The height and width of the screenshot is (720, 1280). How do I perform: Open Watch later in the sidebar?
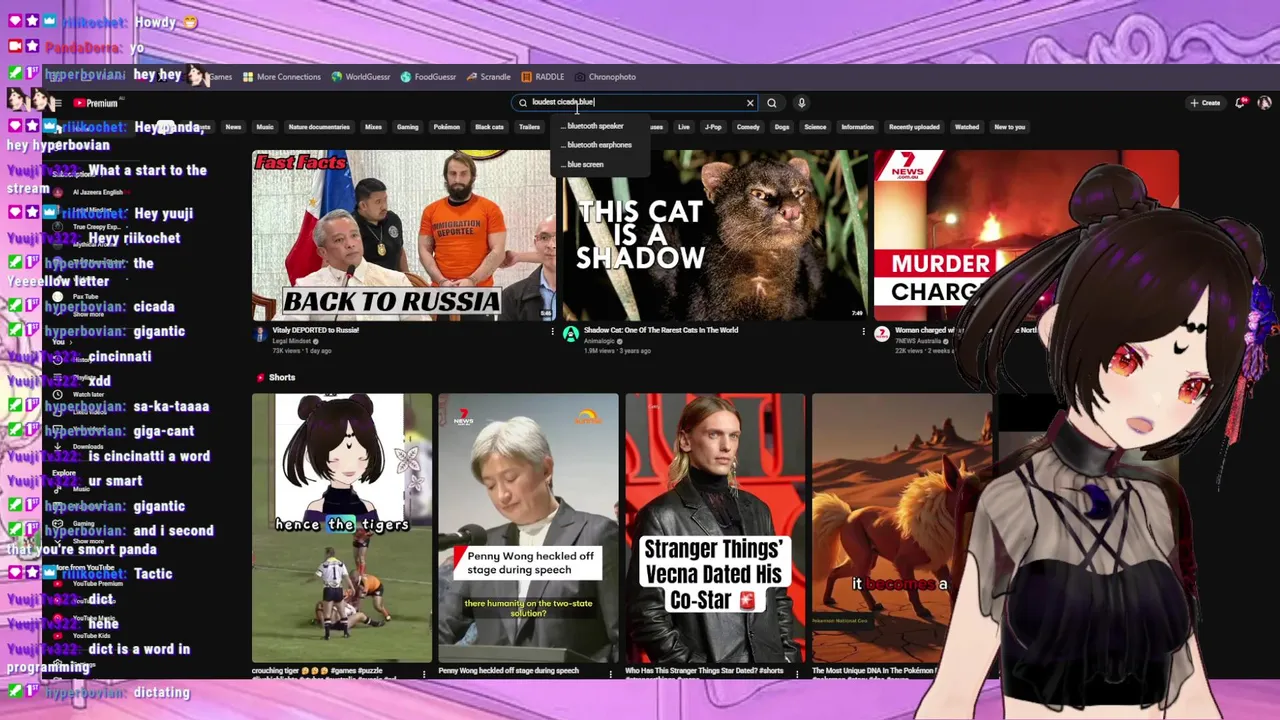click(x=88, y=394)
